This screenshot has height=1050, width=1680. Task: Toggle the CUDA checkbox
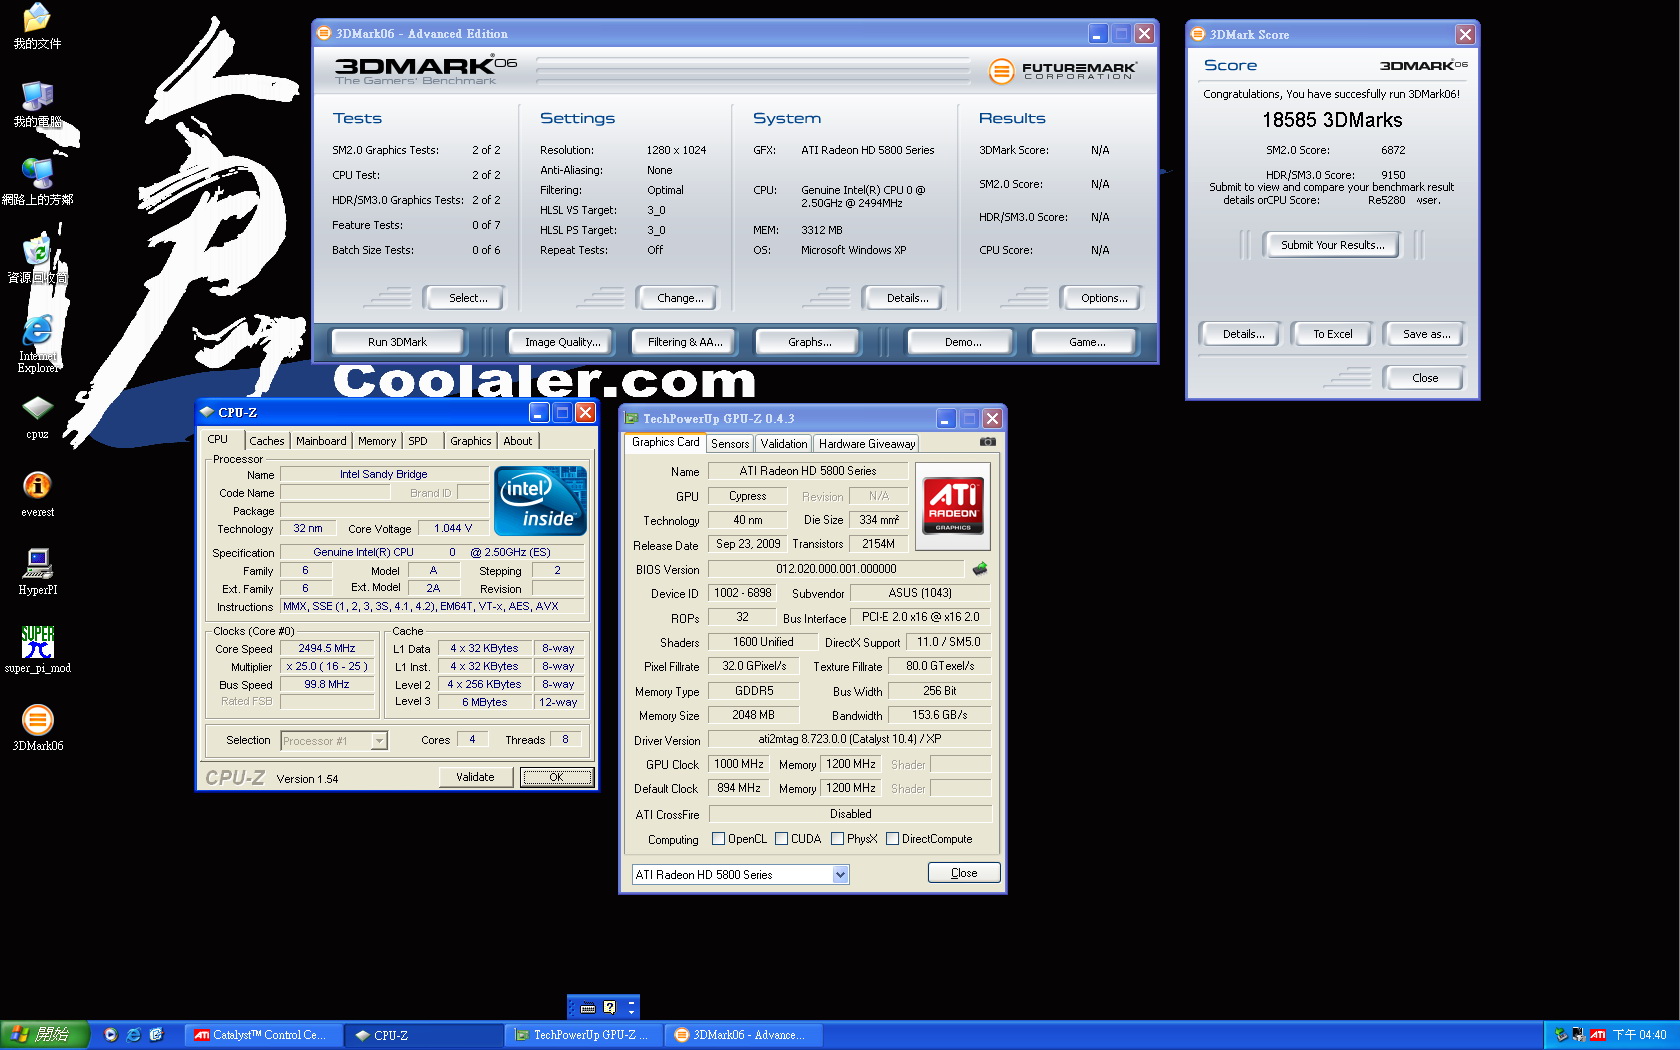click(781, 839)
